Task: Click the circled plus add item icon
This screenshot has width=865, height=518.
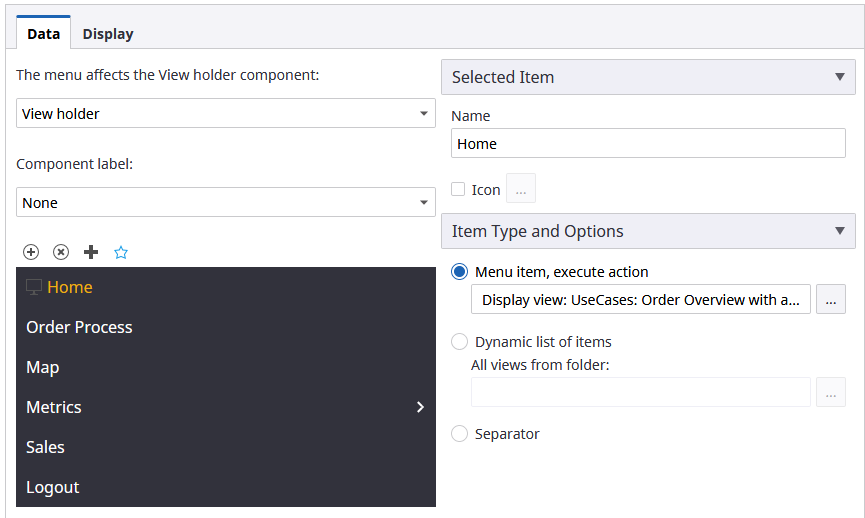Action: [31, 252]
